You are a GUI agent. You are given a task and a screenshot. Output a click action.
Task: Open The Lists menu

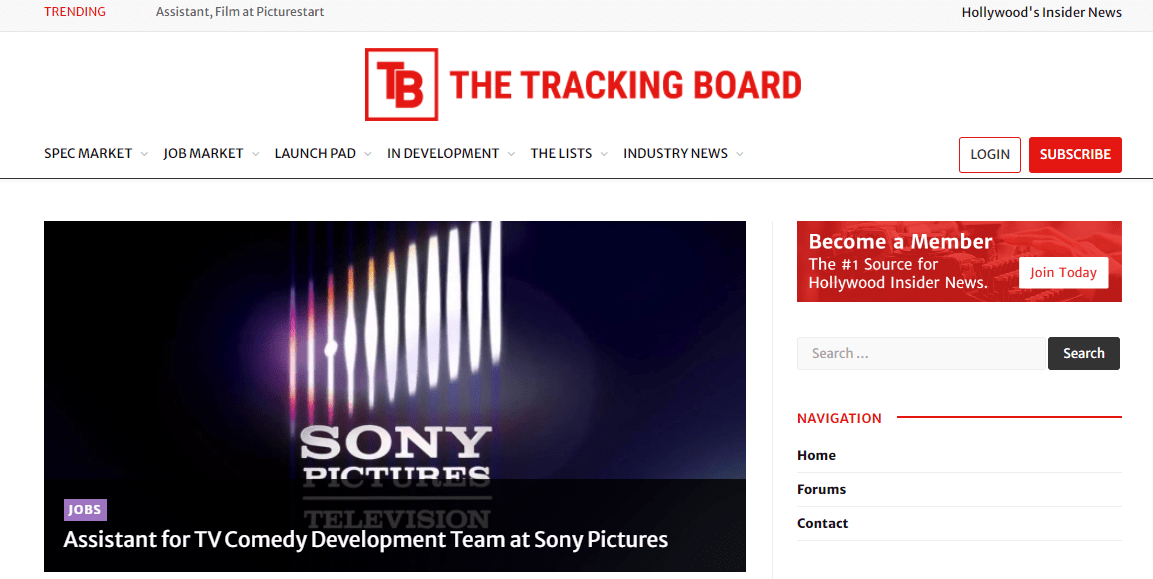tap(561, 154)
